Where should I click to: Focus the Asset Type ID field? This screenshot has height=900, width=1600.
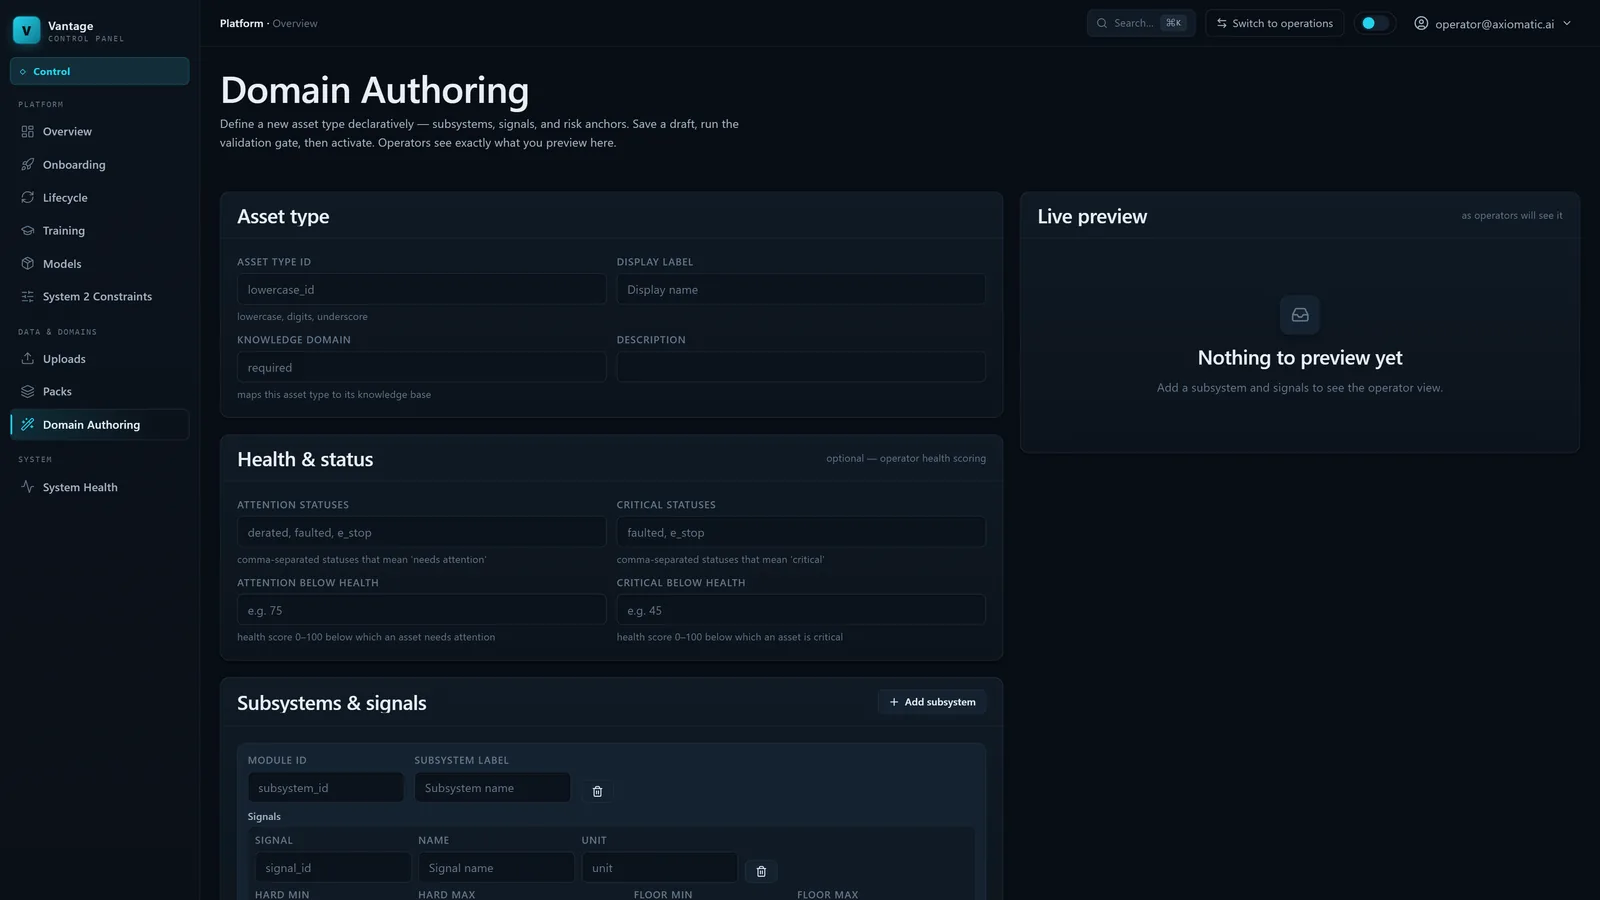(421, 289)
